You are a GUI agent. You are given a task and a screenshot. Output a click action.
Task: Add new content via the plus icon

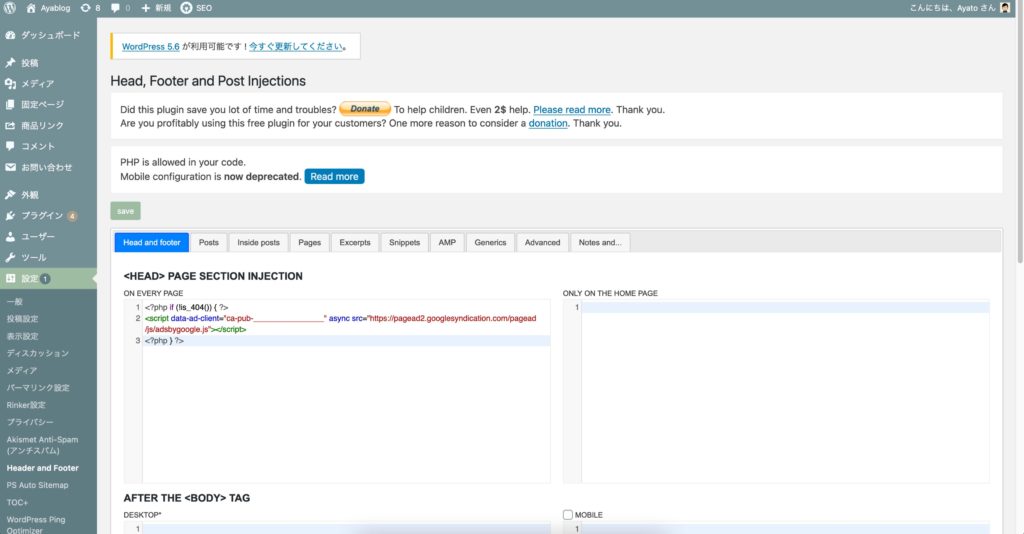tap(146, 8)
